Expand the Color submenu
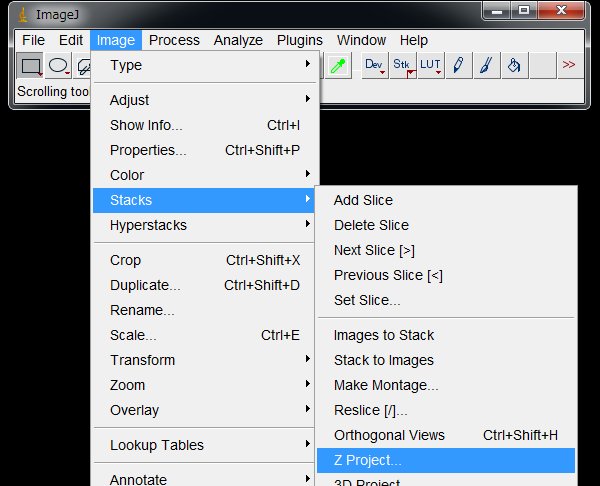The width and height of the screenshot is (600, 486). pos(204,175)
